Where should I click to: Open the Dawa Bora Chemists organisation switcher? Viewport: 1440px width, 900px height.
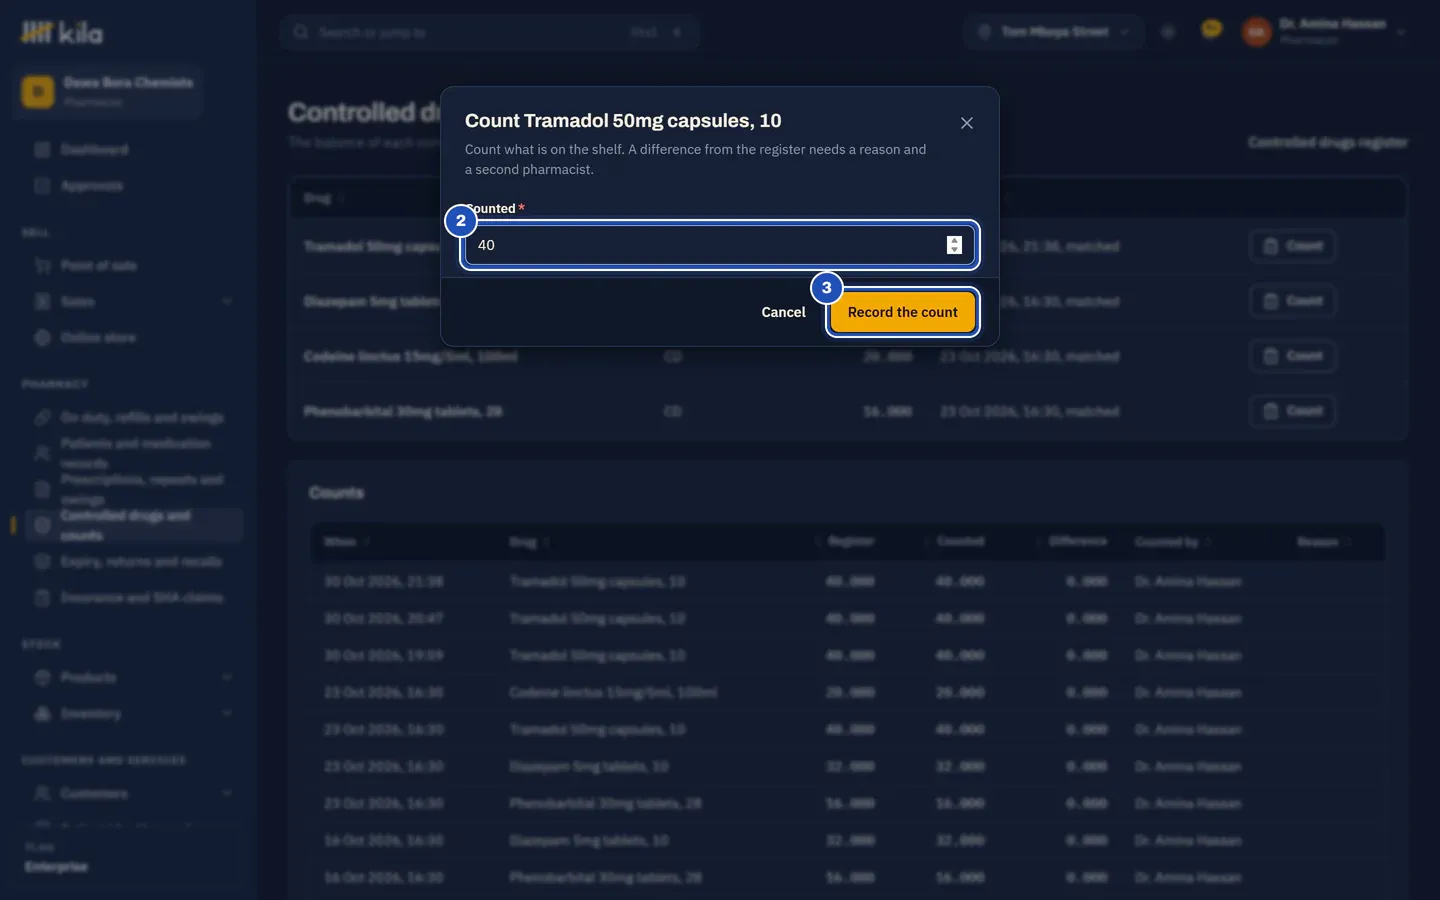click(109, 91)
